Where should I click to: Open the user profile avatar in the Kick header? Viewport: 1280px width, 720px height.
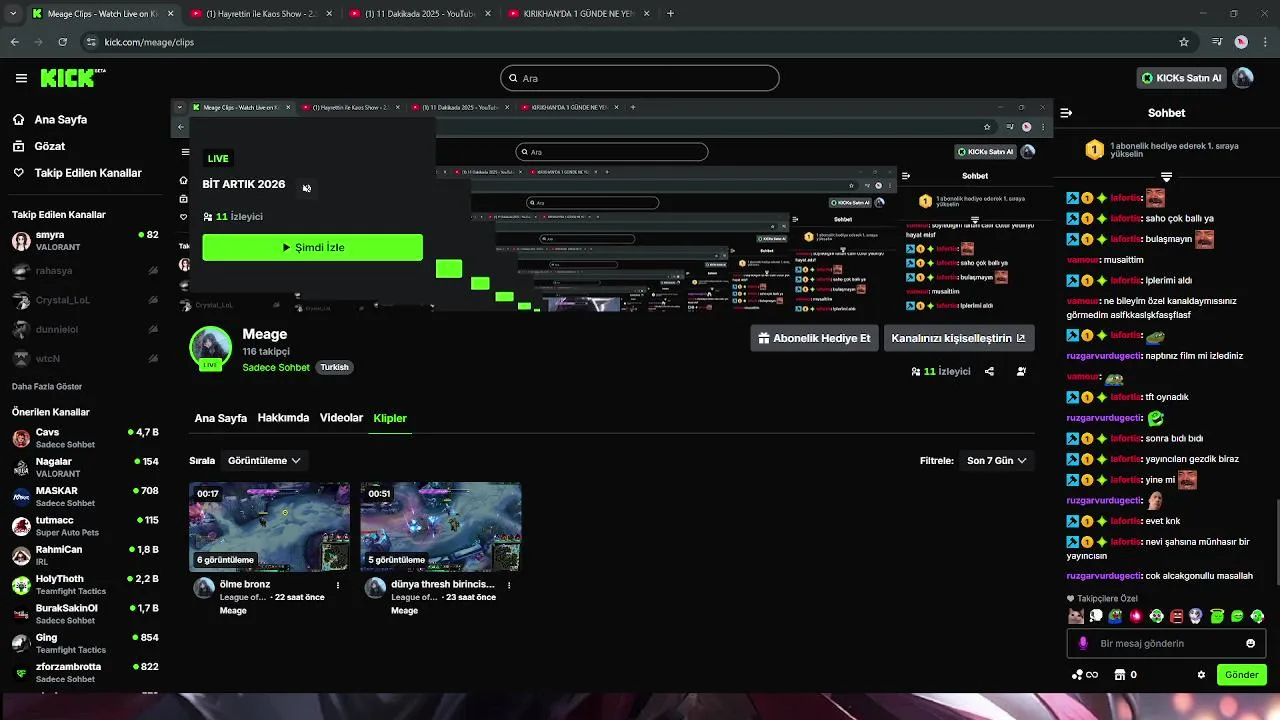coord(1243,78)
